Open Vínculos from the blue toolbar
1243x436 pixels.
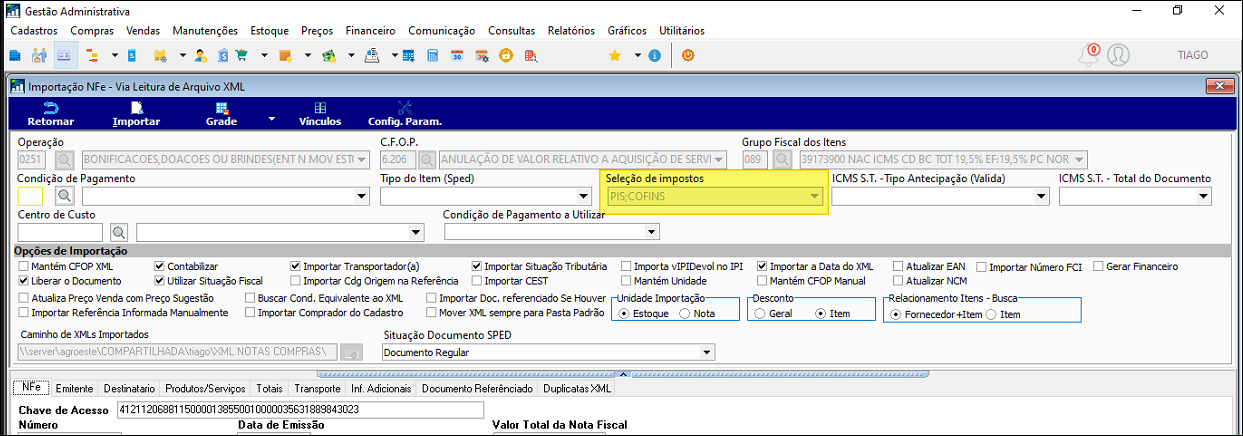click(320, 113)
